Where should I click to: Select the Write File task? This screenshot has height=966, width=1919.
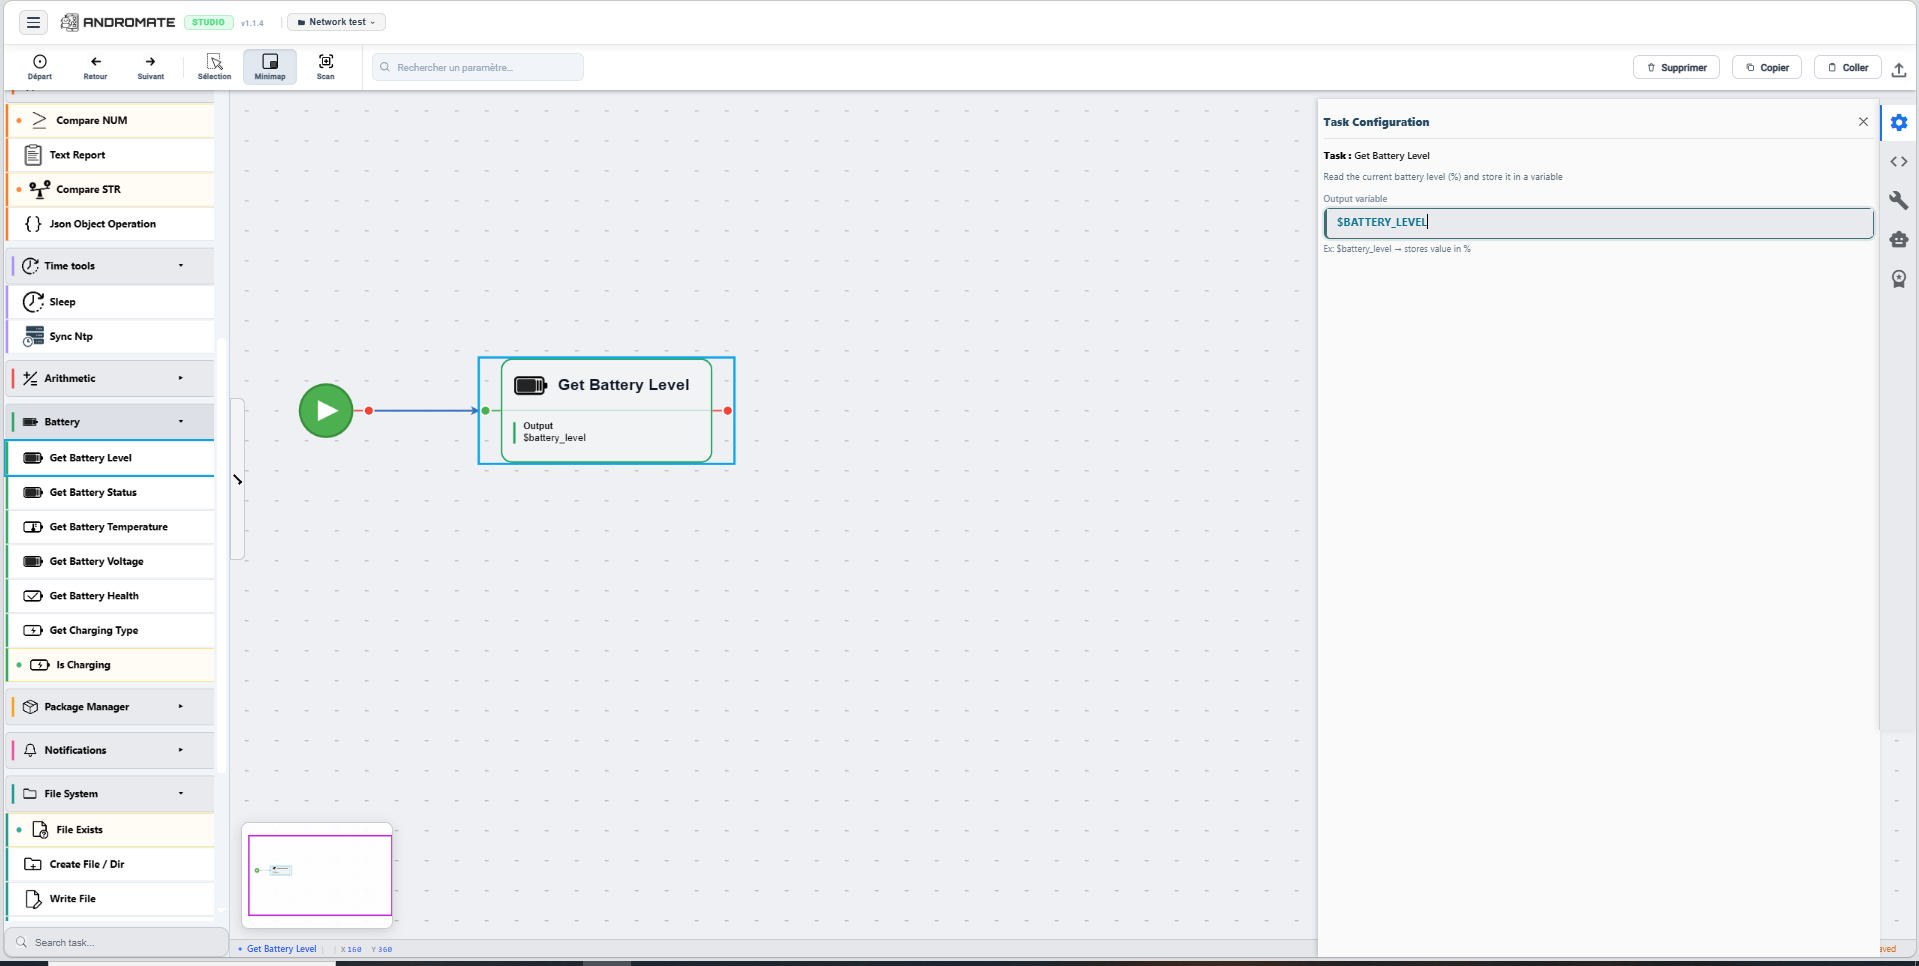pyautogui.click(x=111, y=899)
